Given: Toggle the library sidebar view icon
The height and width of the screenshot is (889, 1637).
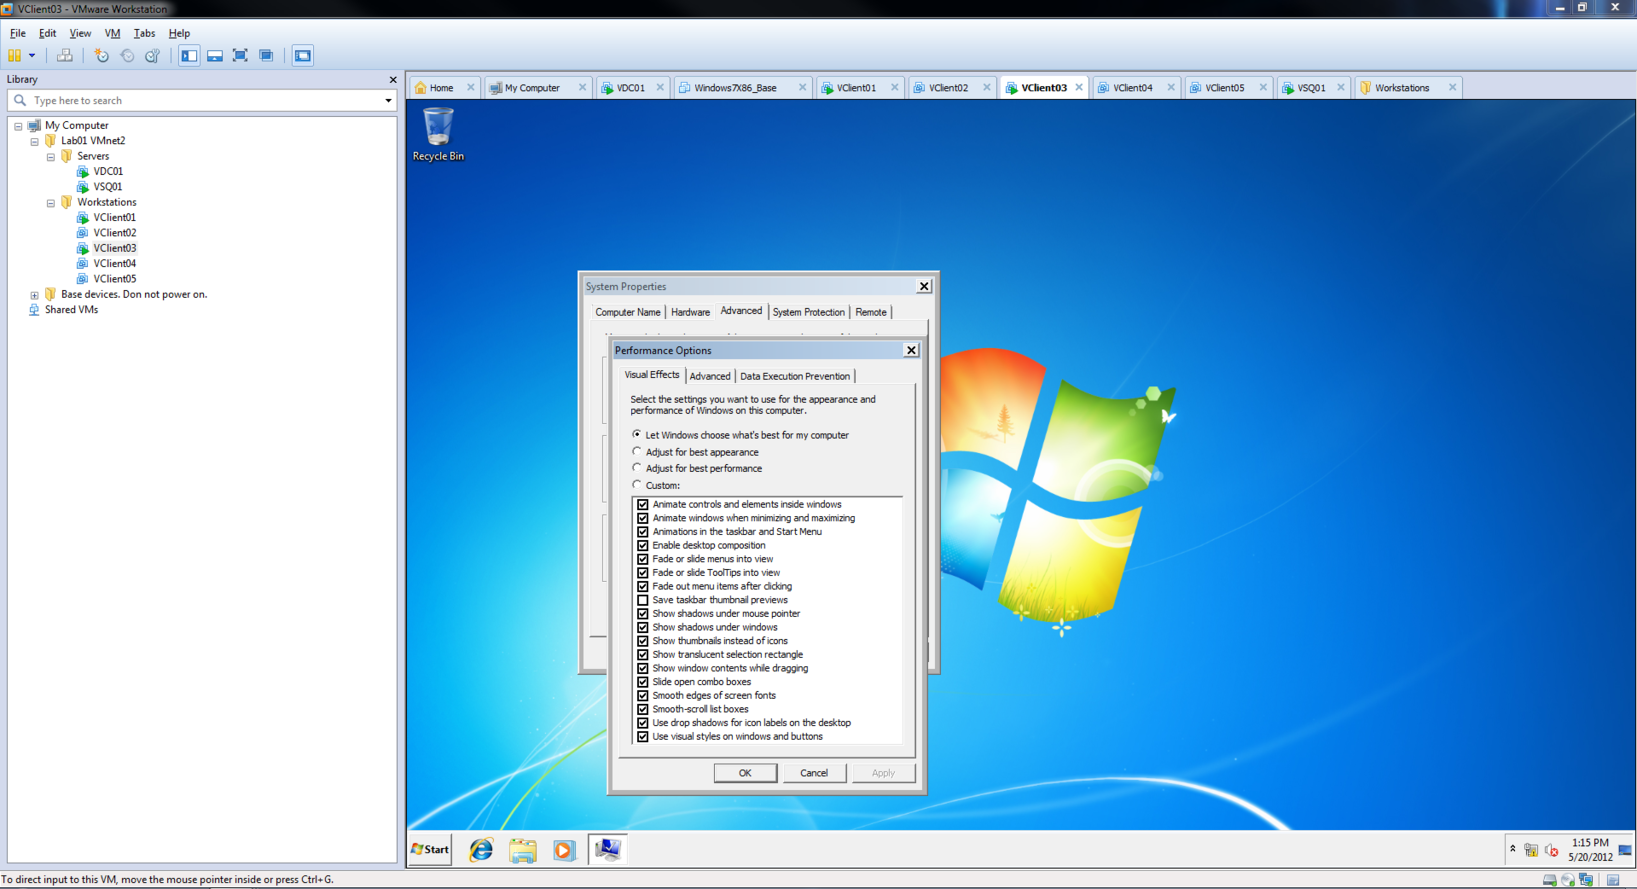Looking at the screenshot, I should pos(189,56).
